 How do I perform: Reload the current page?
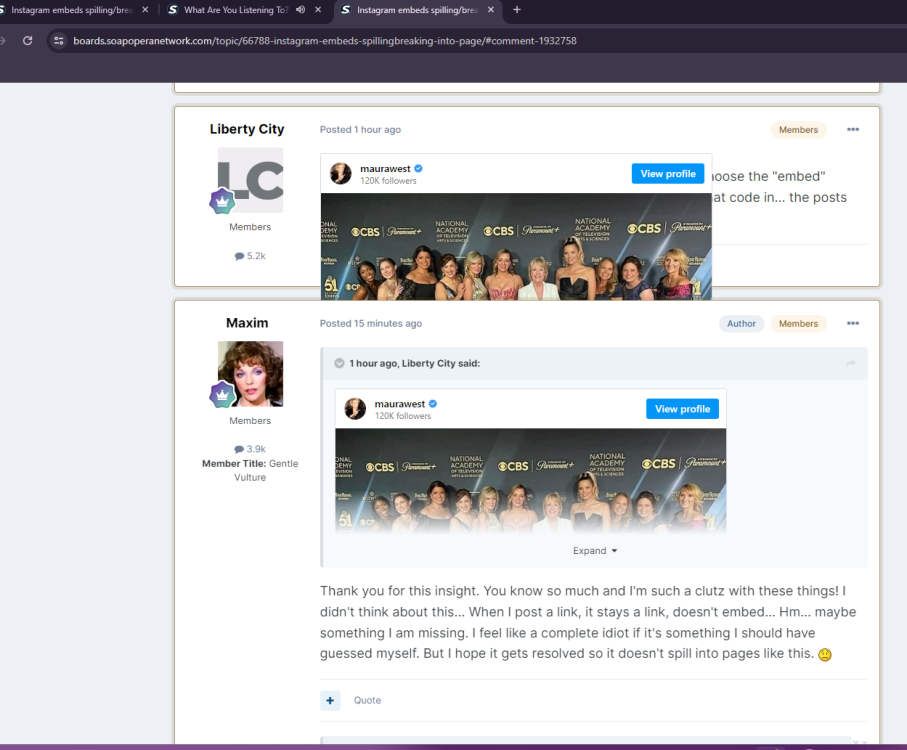tap(27, 41)
